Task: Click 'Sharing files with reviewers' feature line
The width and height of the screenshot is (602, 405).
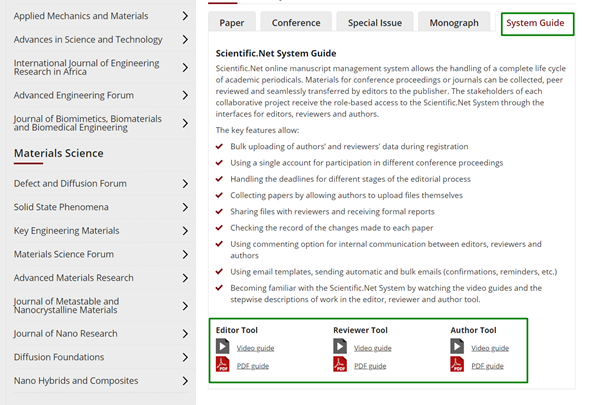Action: coord(332,212)
